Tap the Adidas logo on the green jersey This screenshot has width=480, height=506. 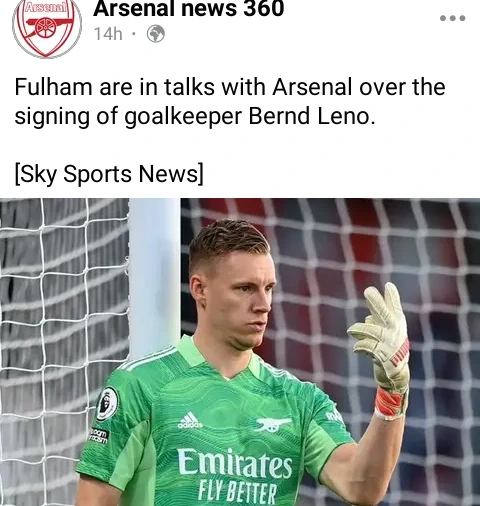tap(190, 420)
